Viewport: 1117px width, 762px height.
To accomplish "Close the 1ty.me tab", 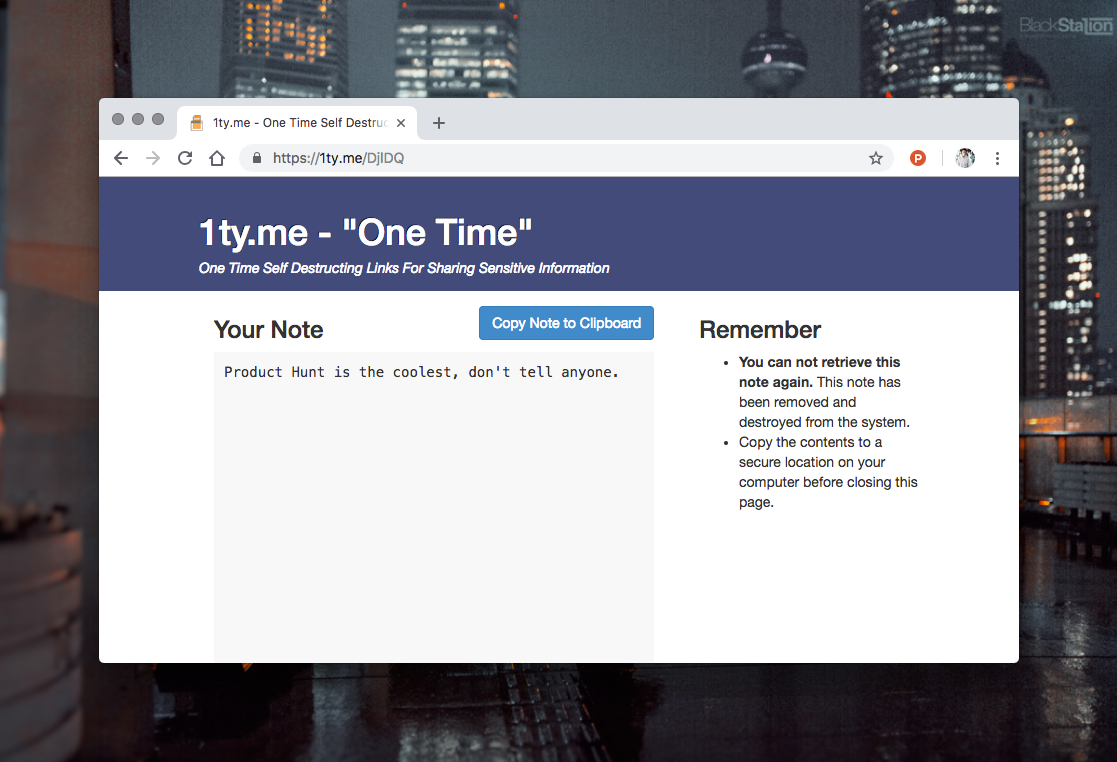I will tap(401, 122).
